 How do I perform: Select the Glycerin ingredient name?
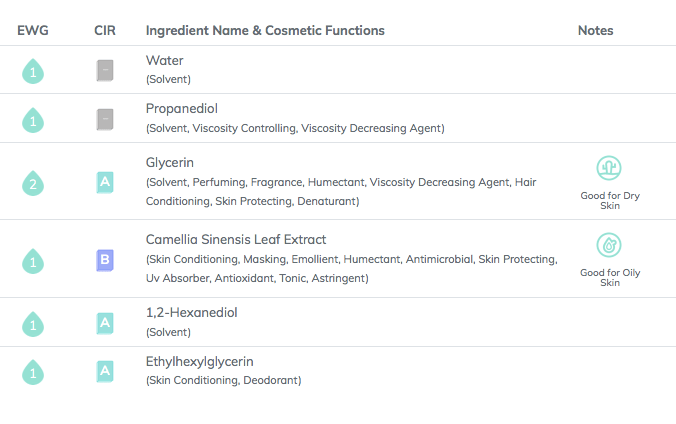(x=170, y=162)
